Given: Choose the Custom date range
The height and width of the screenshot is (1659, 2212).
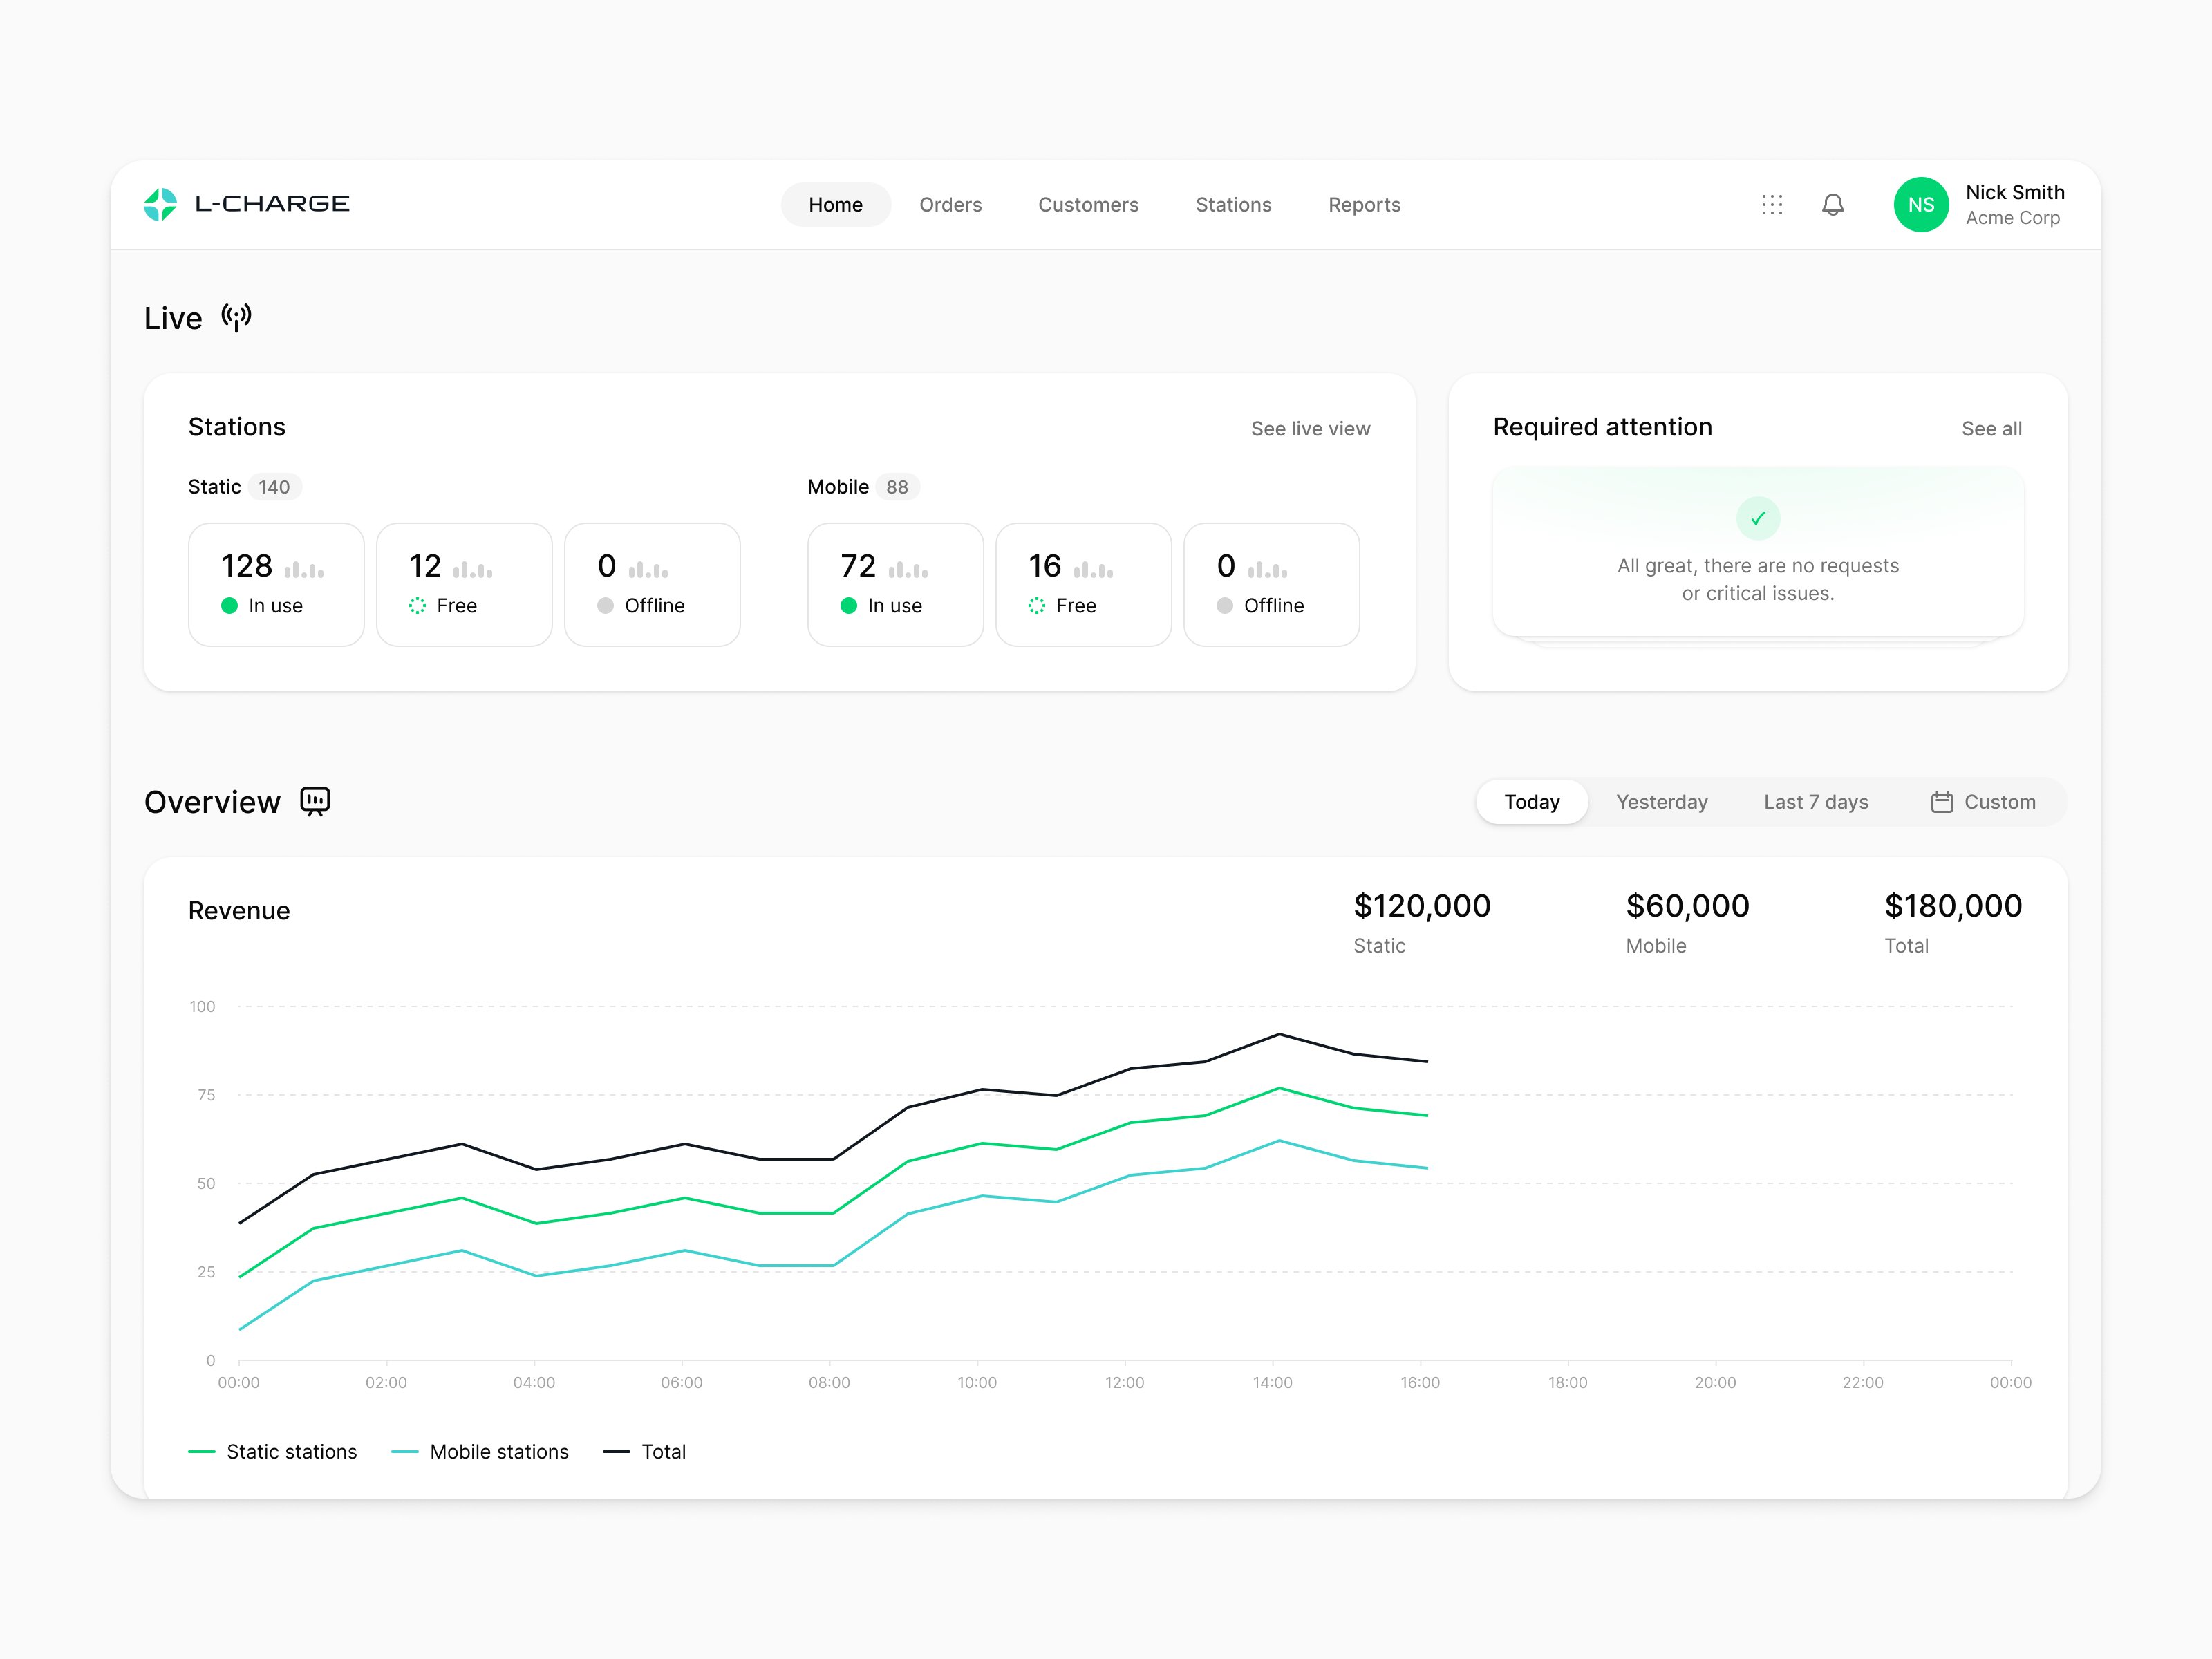Looking at the screenshot, I should tap(1984, 802).
